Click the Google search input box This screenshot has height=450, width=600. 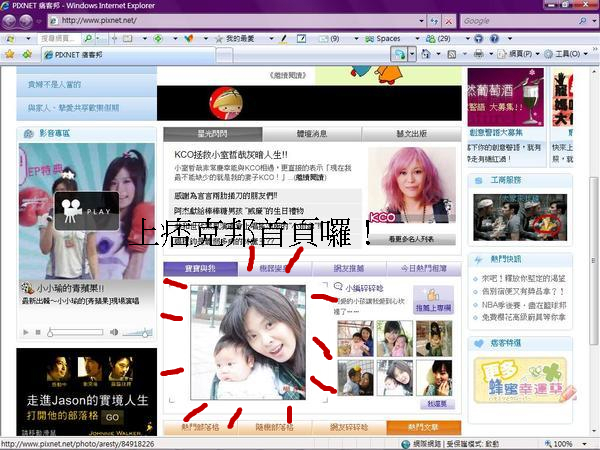point(519,21)
